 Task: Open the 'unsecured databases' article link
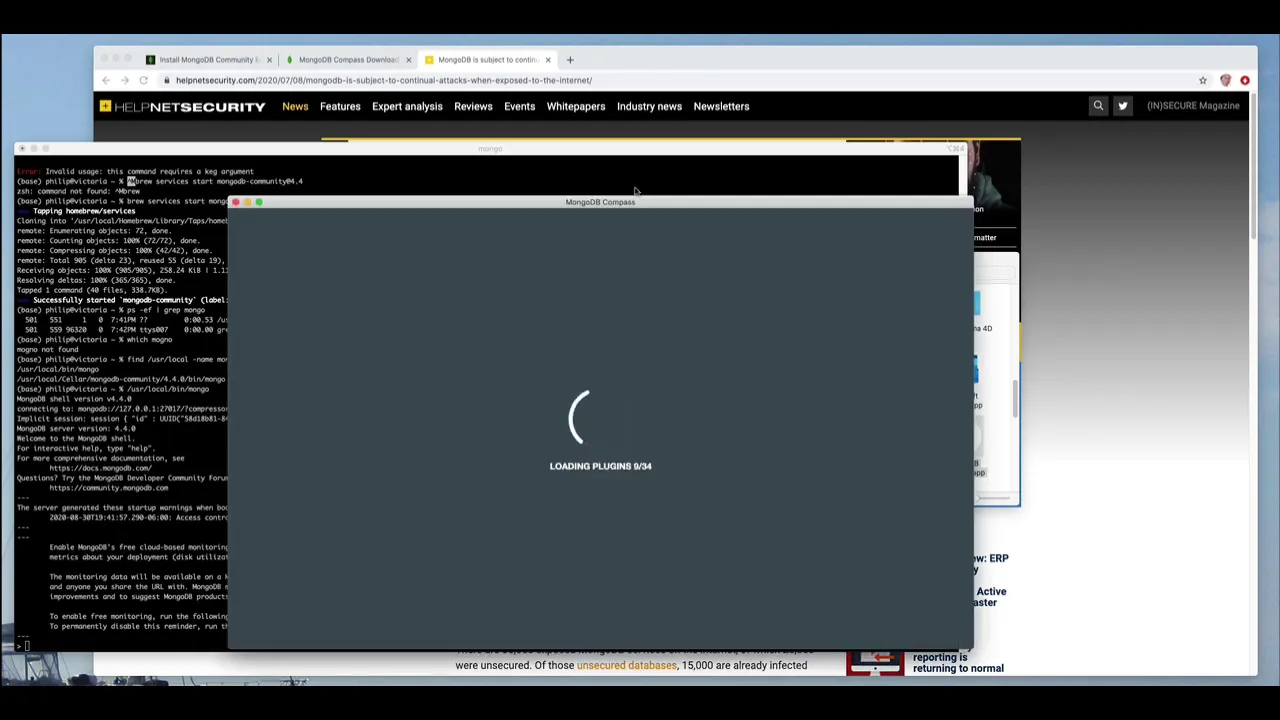(x=626, y=665)
